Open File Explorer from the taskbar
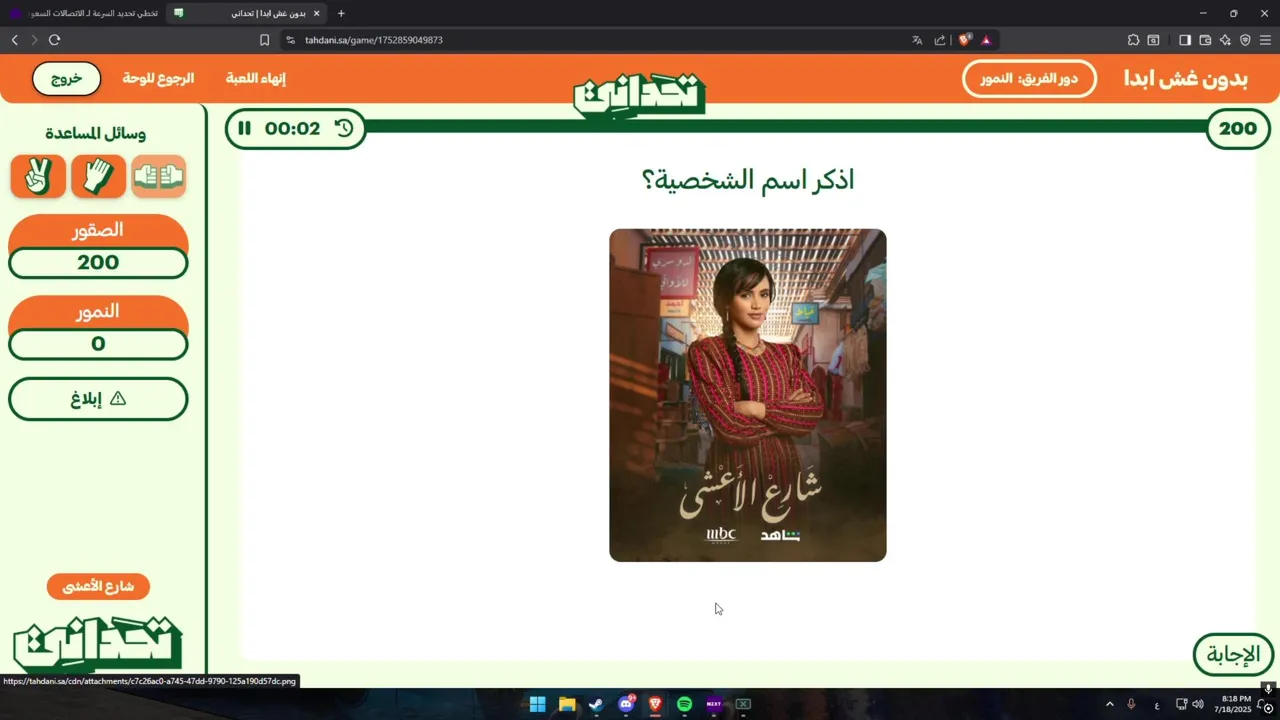1280x720 pixels. click(567, 704)
